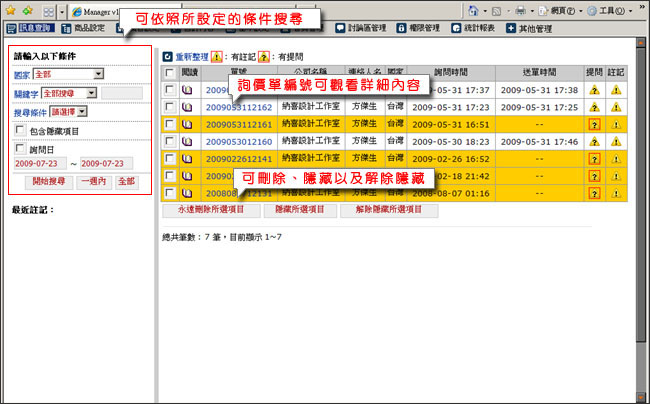The width and height of the screenshot is (650, 404).
Task: Open the 權限管理 menu
Action: (x=418, y=28)
